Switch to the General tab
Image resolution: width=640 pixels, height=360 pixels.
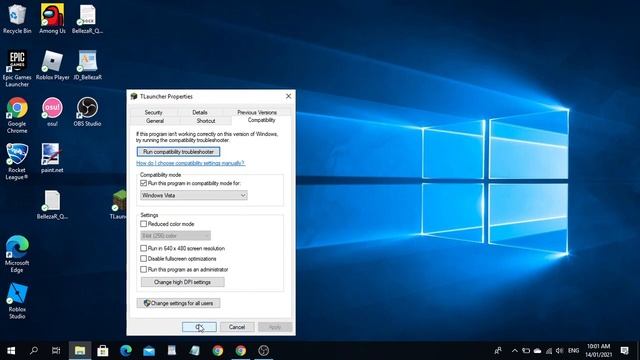(155, 121)
